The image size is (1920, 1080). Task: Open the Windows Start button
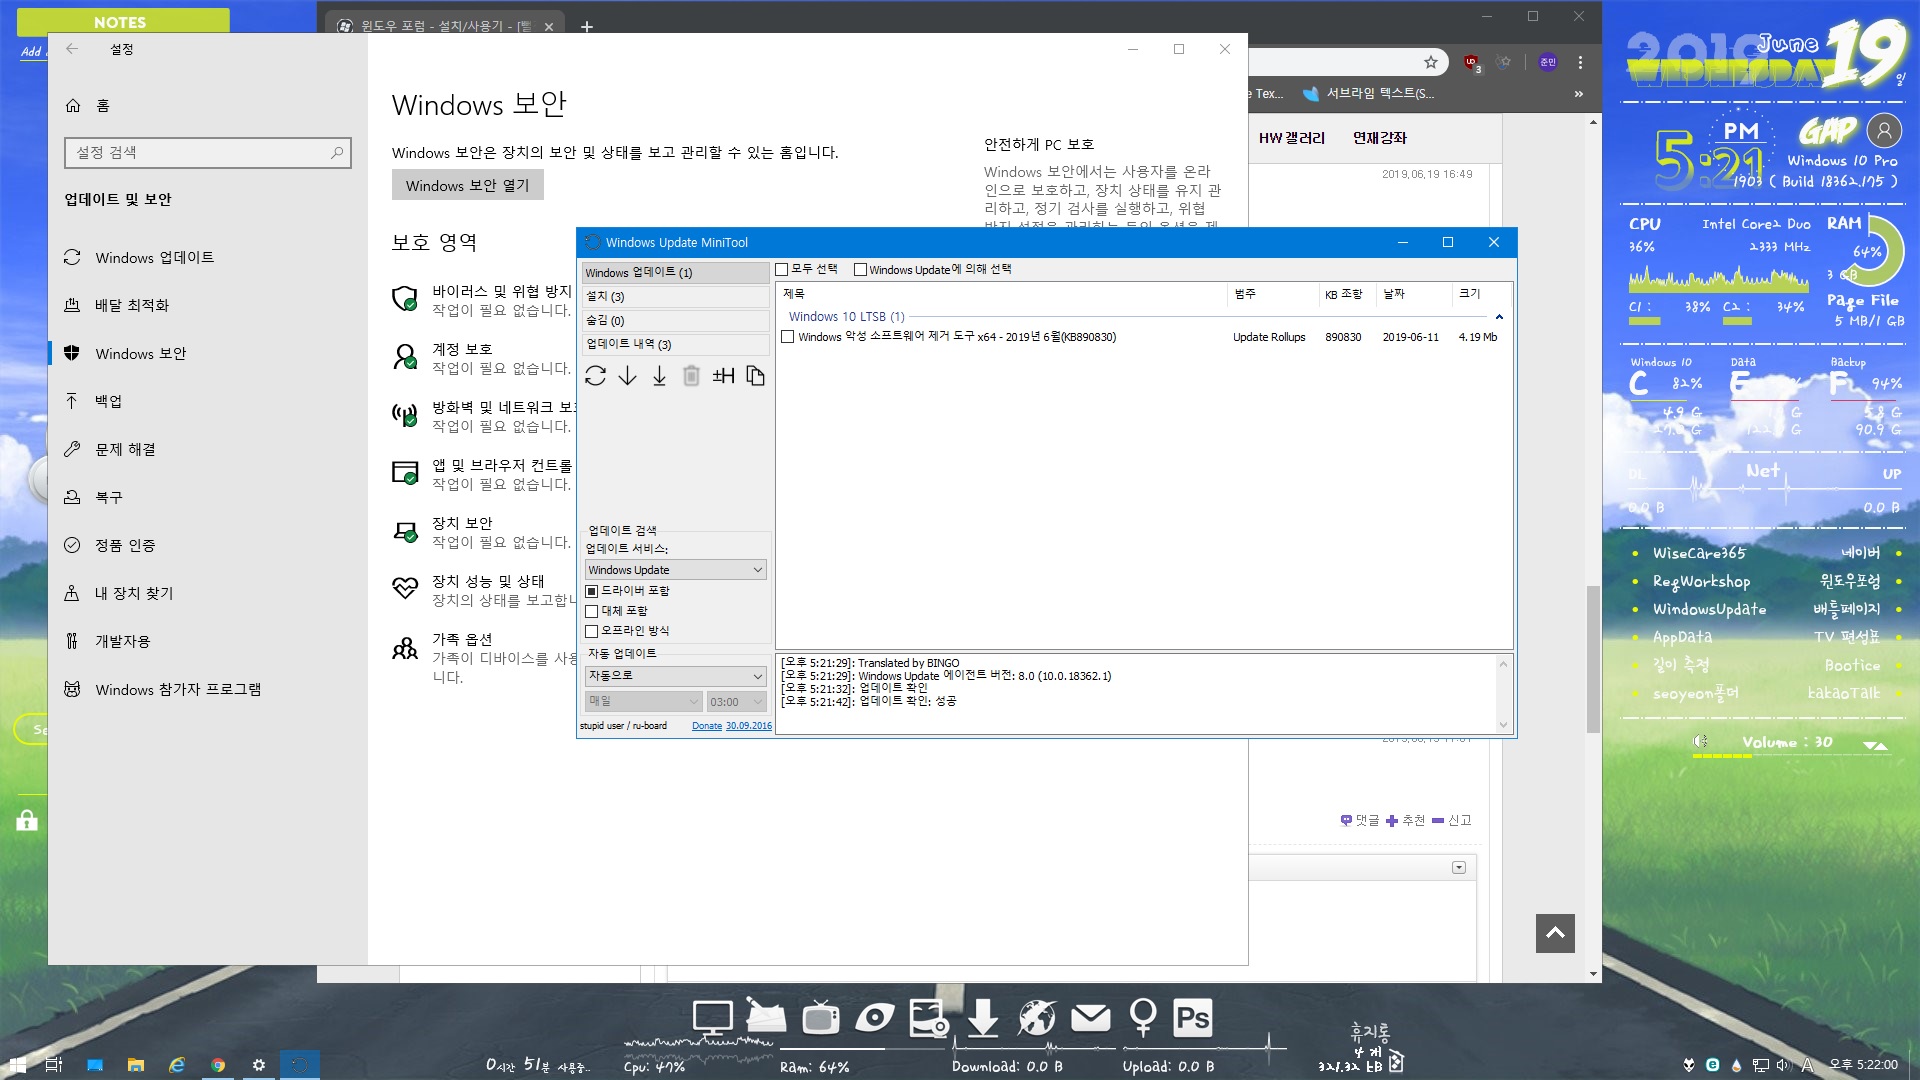click(17, 1065)
